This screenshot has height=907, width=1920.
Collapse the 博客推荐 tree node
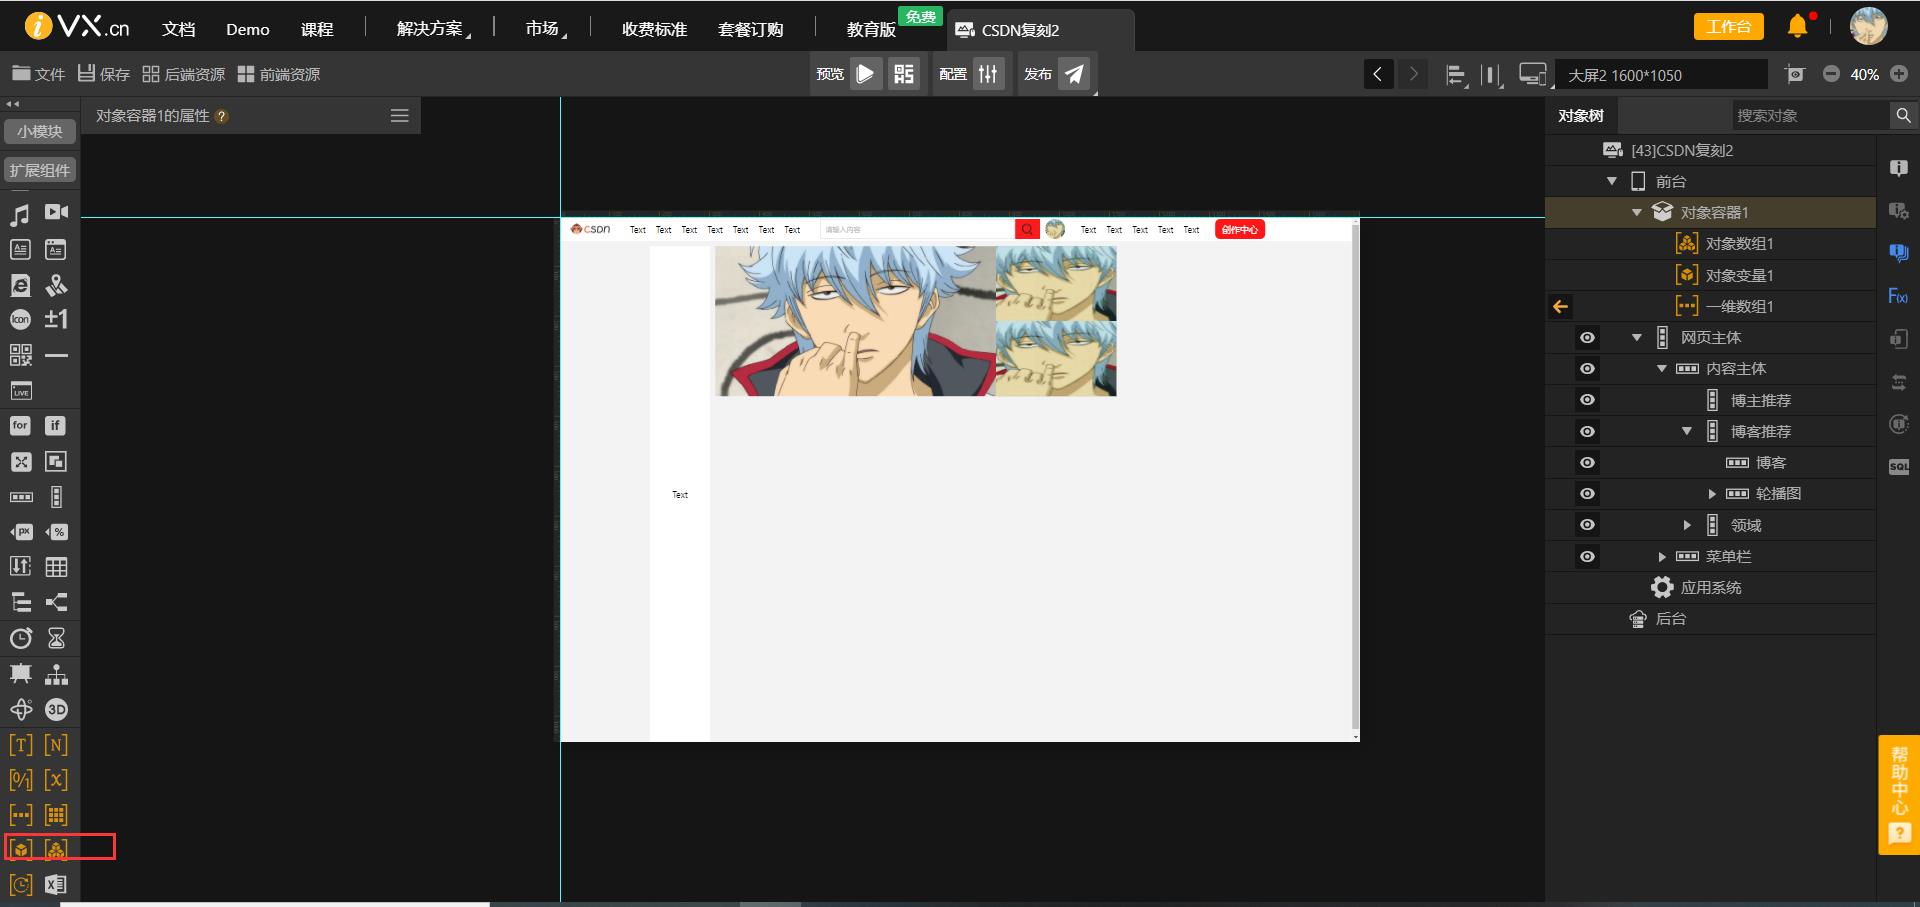point(1687,431)
